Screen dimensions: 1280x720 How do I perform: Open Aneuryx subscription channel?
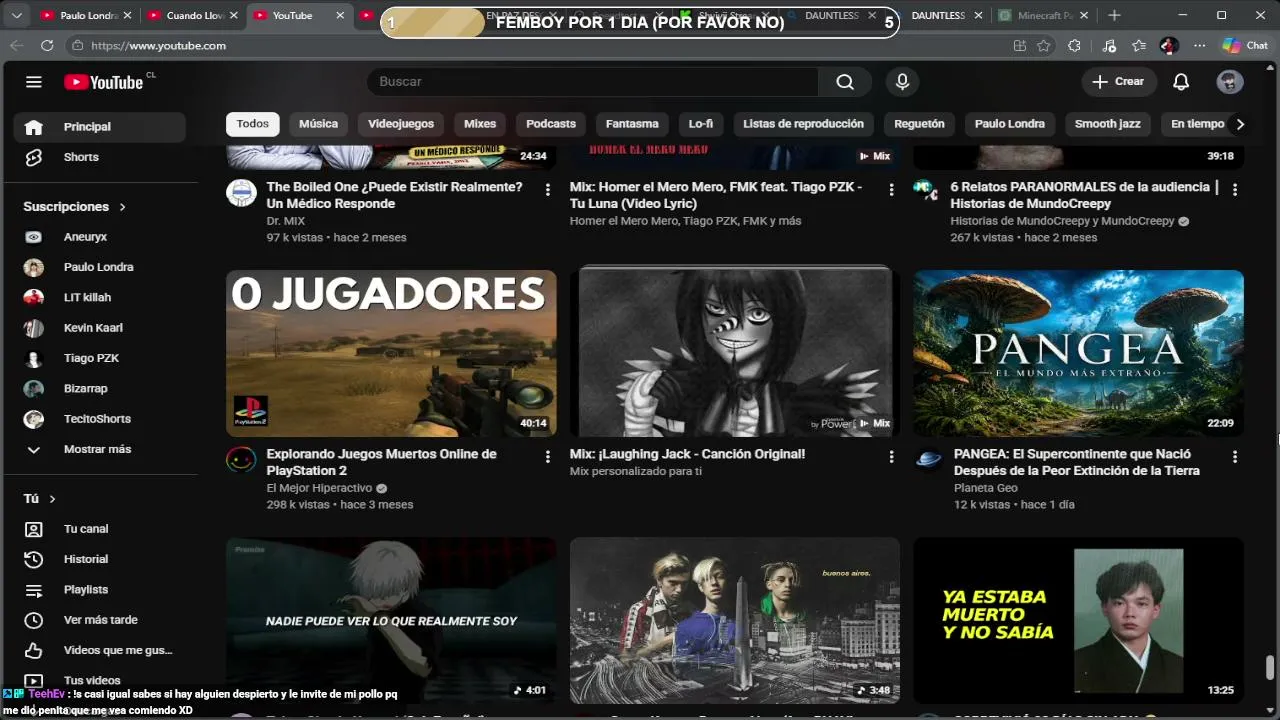click(x=100, y=237)
